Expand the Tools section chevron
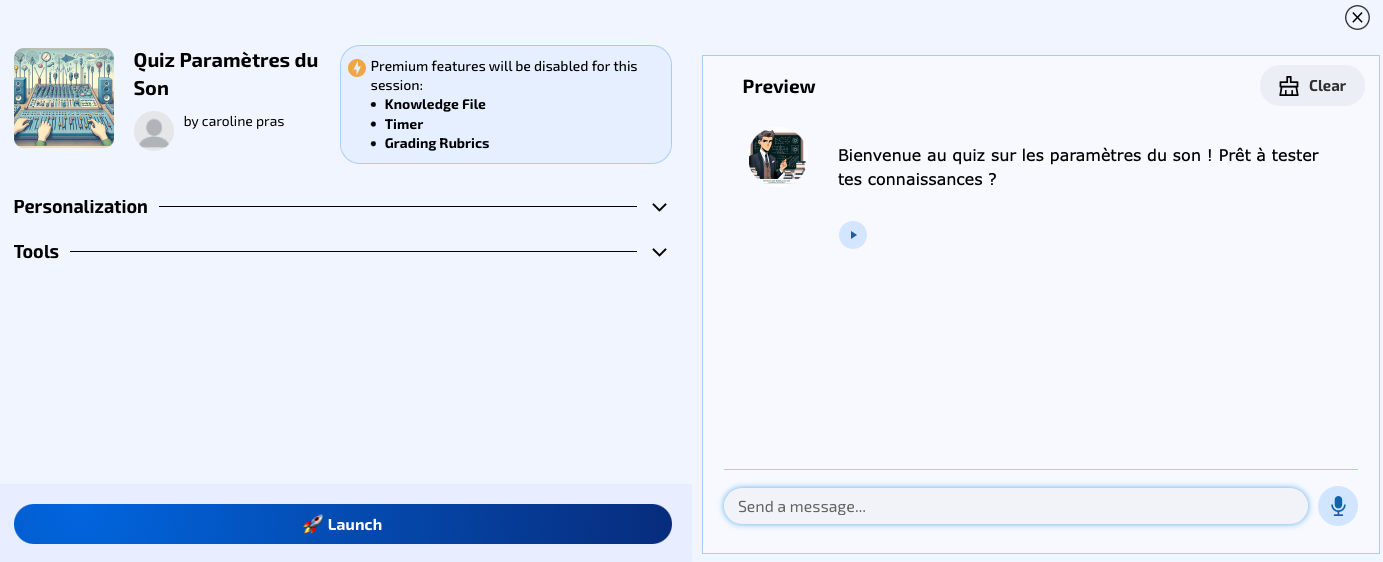This screenshot has height=562, width=1383. [659, 252]
